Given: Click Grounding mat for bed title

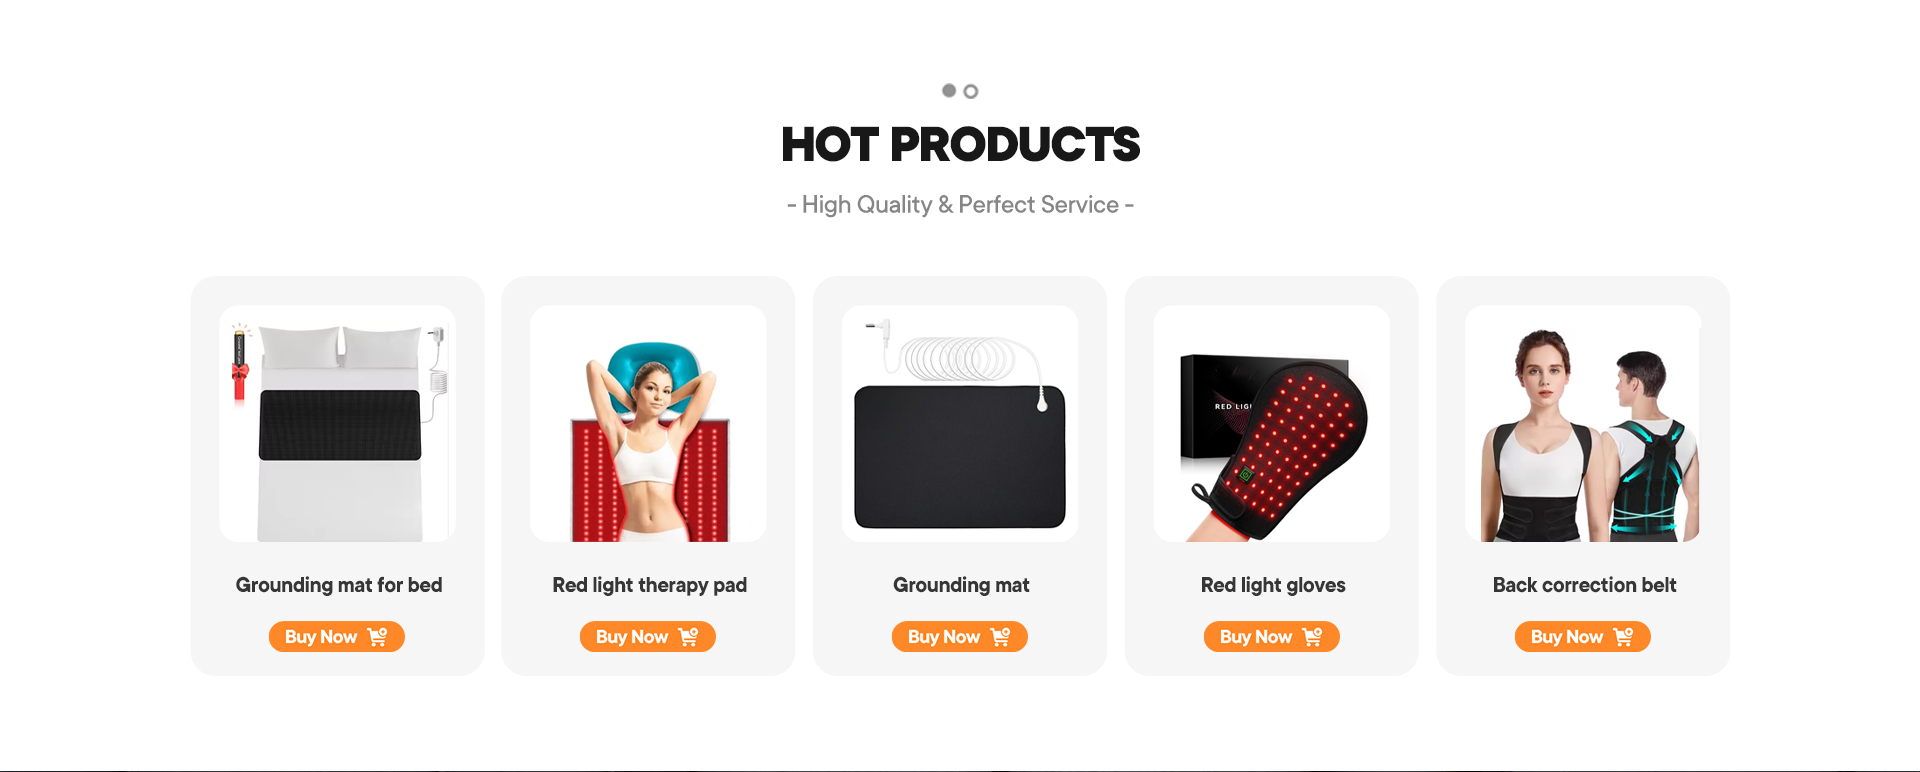Looking at the screenshot, I should tap(339, 585).
